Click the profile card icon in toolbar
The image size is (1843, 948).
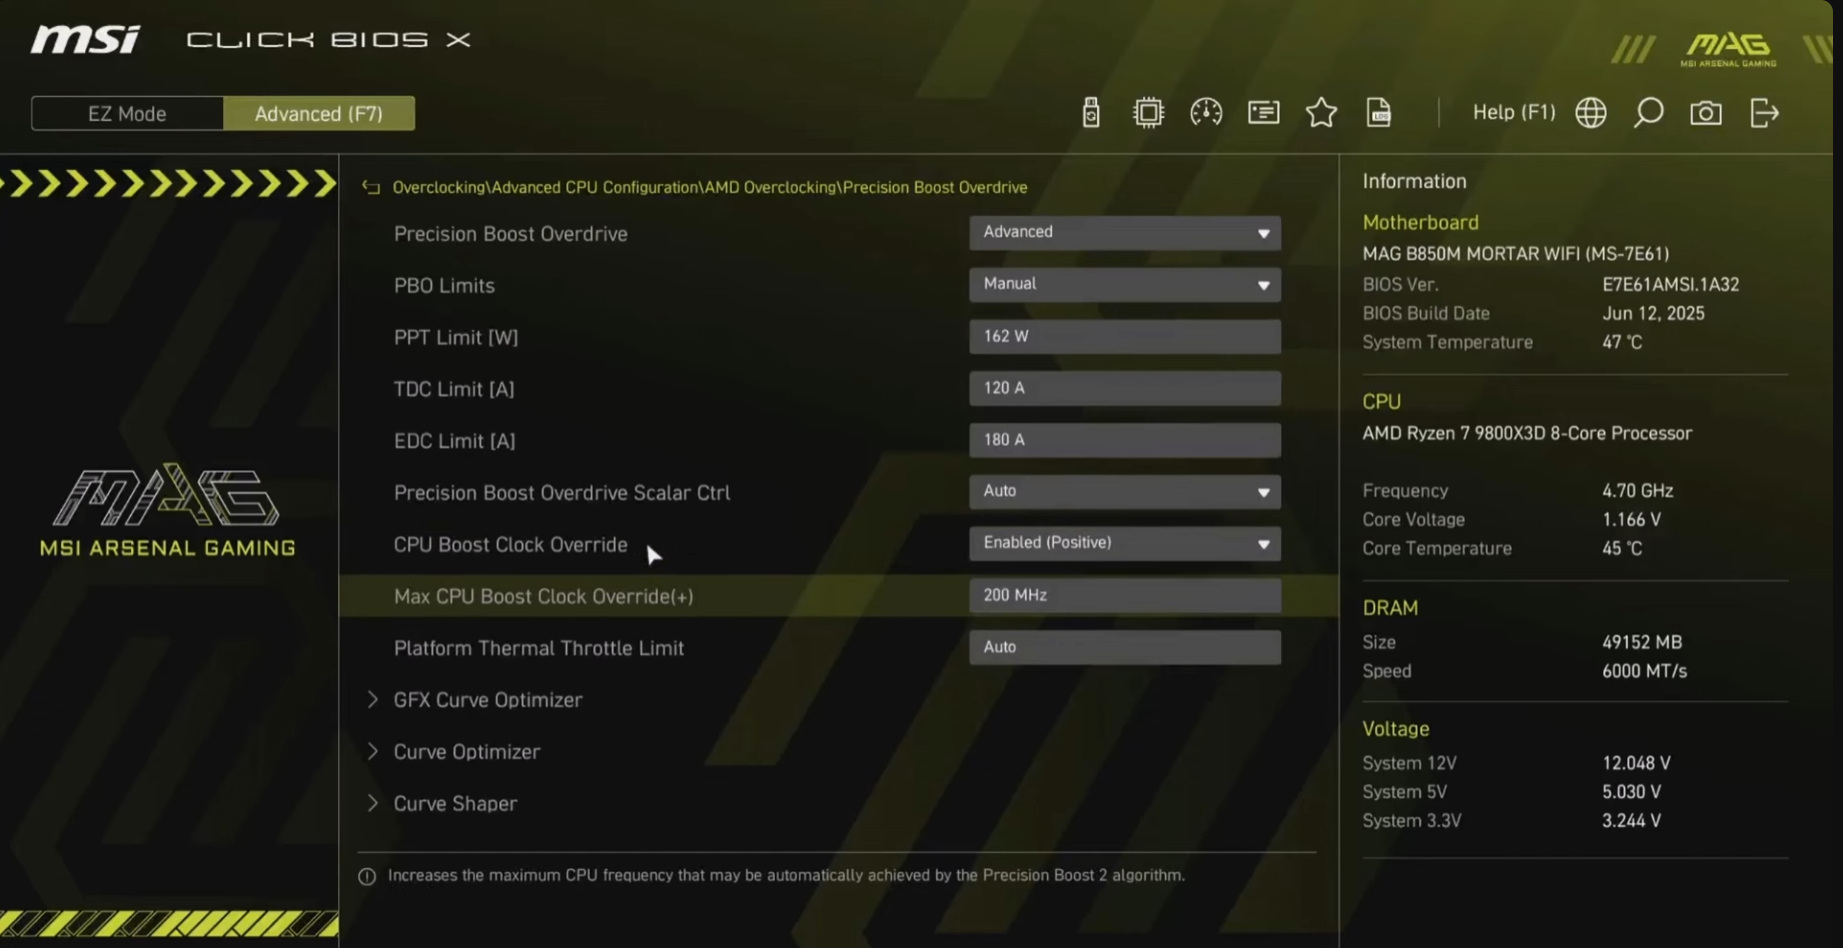(x=1264, y=112)
